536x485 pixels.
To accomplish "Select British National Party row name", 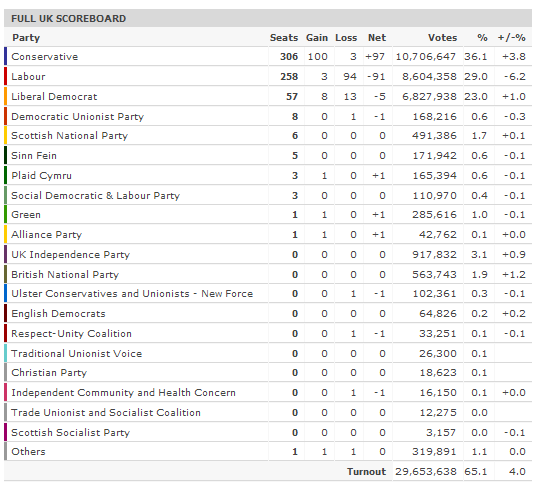I will [x=65, y=274].
